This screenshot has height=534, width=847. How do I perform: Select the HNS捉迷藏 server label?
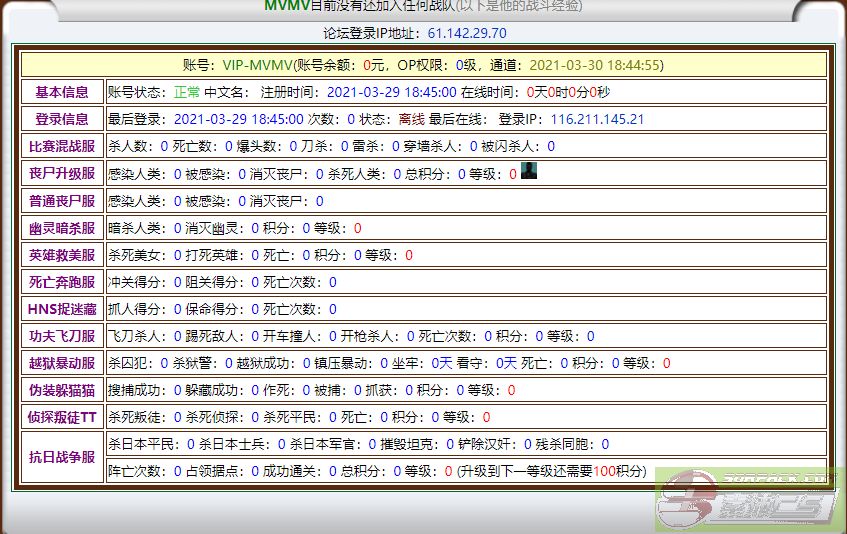click(62, 309)
